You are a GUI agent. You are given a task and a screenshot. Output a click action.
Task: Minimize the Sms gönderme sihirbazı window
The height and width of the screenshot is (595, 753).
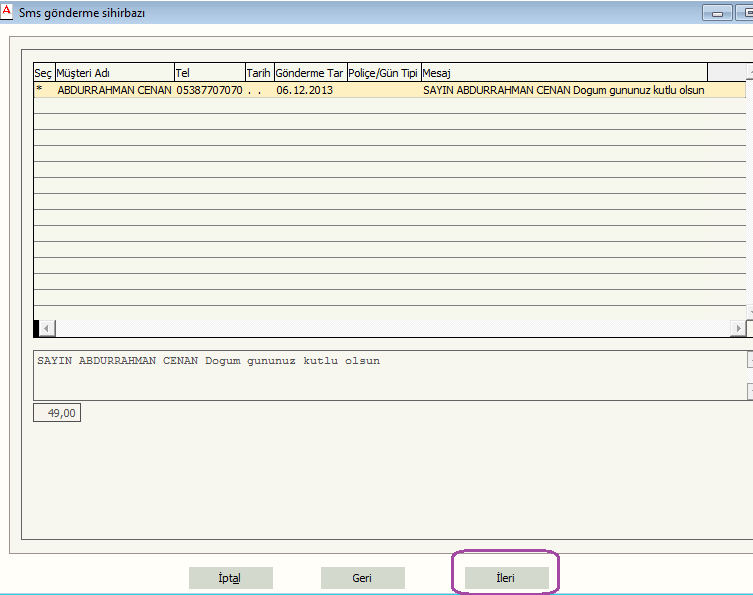click(x=716, y=13)
